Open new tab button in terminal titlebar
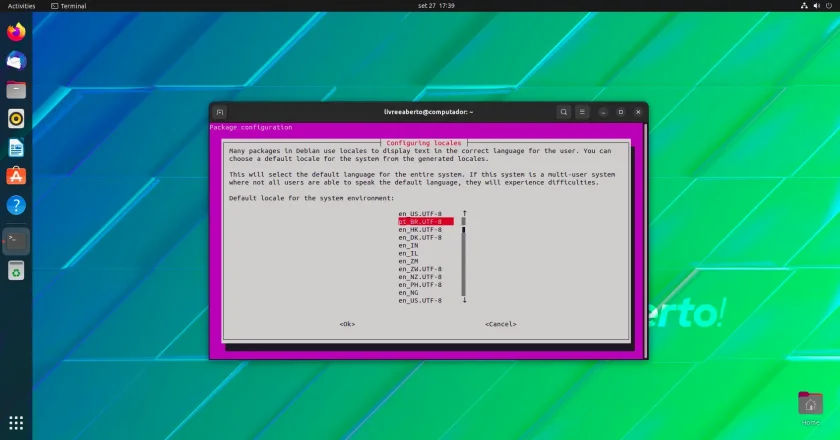Viewport: 840px width, 440px height. pos(220,112)
